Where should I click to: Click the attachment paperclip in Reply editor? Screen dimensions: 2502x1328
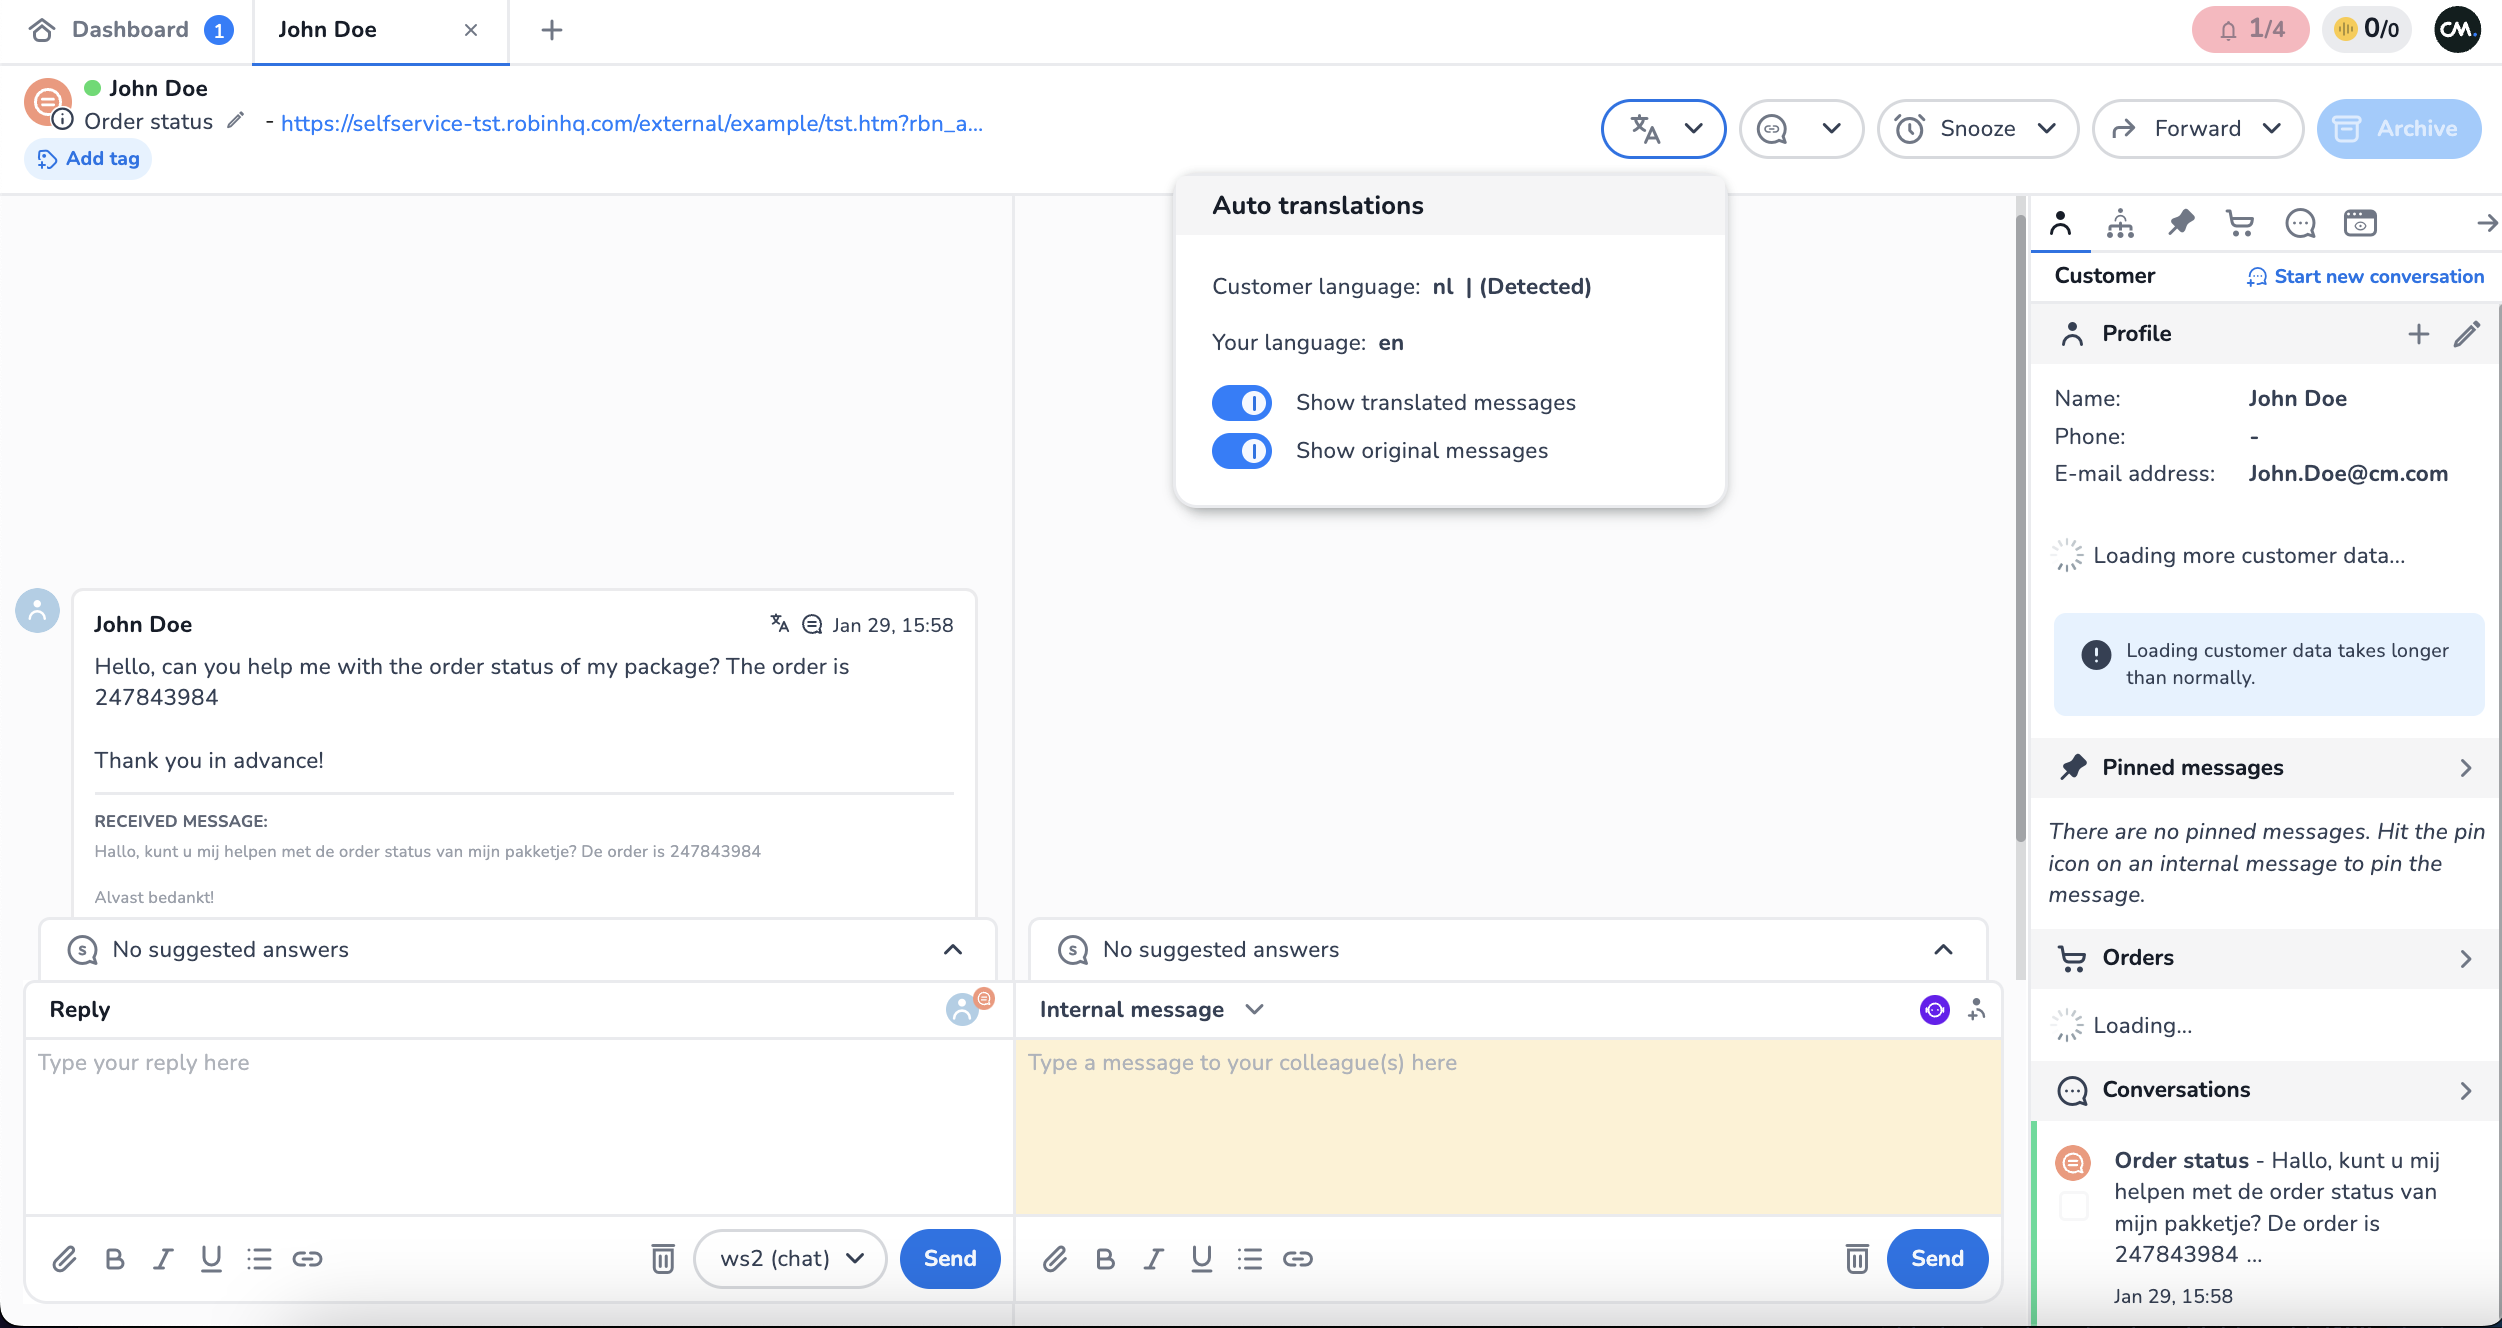pyautogui.click(x=64, y=1258)
